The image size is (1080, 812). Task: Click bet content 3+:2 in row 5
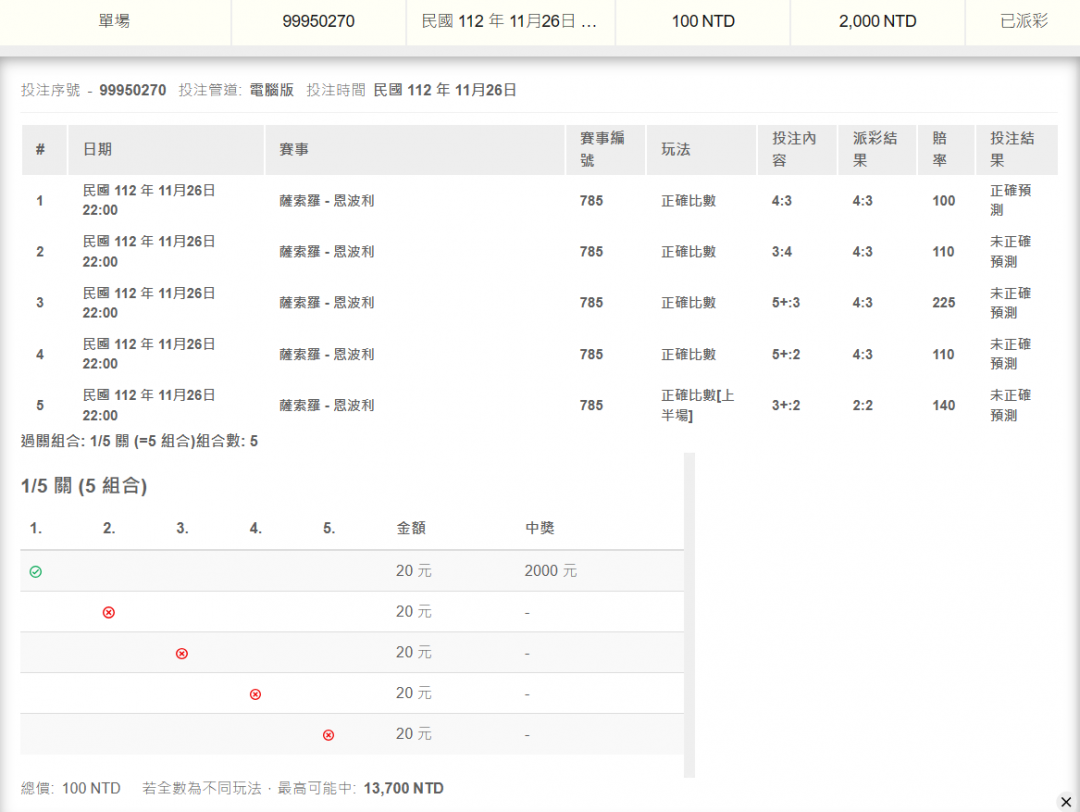point(786,406)
